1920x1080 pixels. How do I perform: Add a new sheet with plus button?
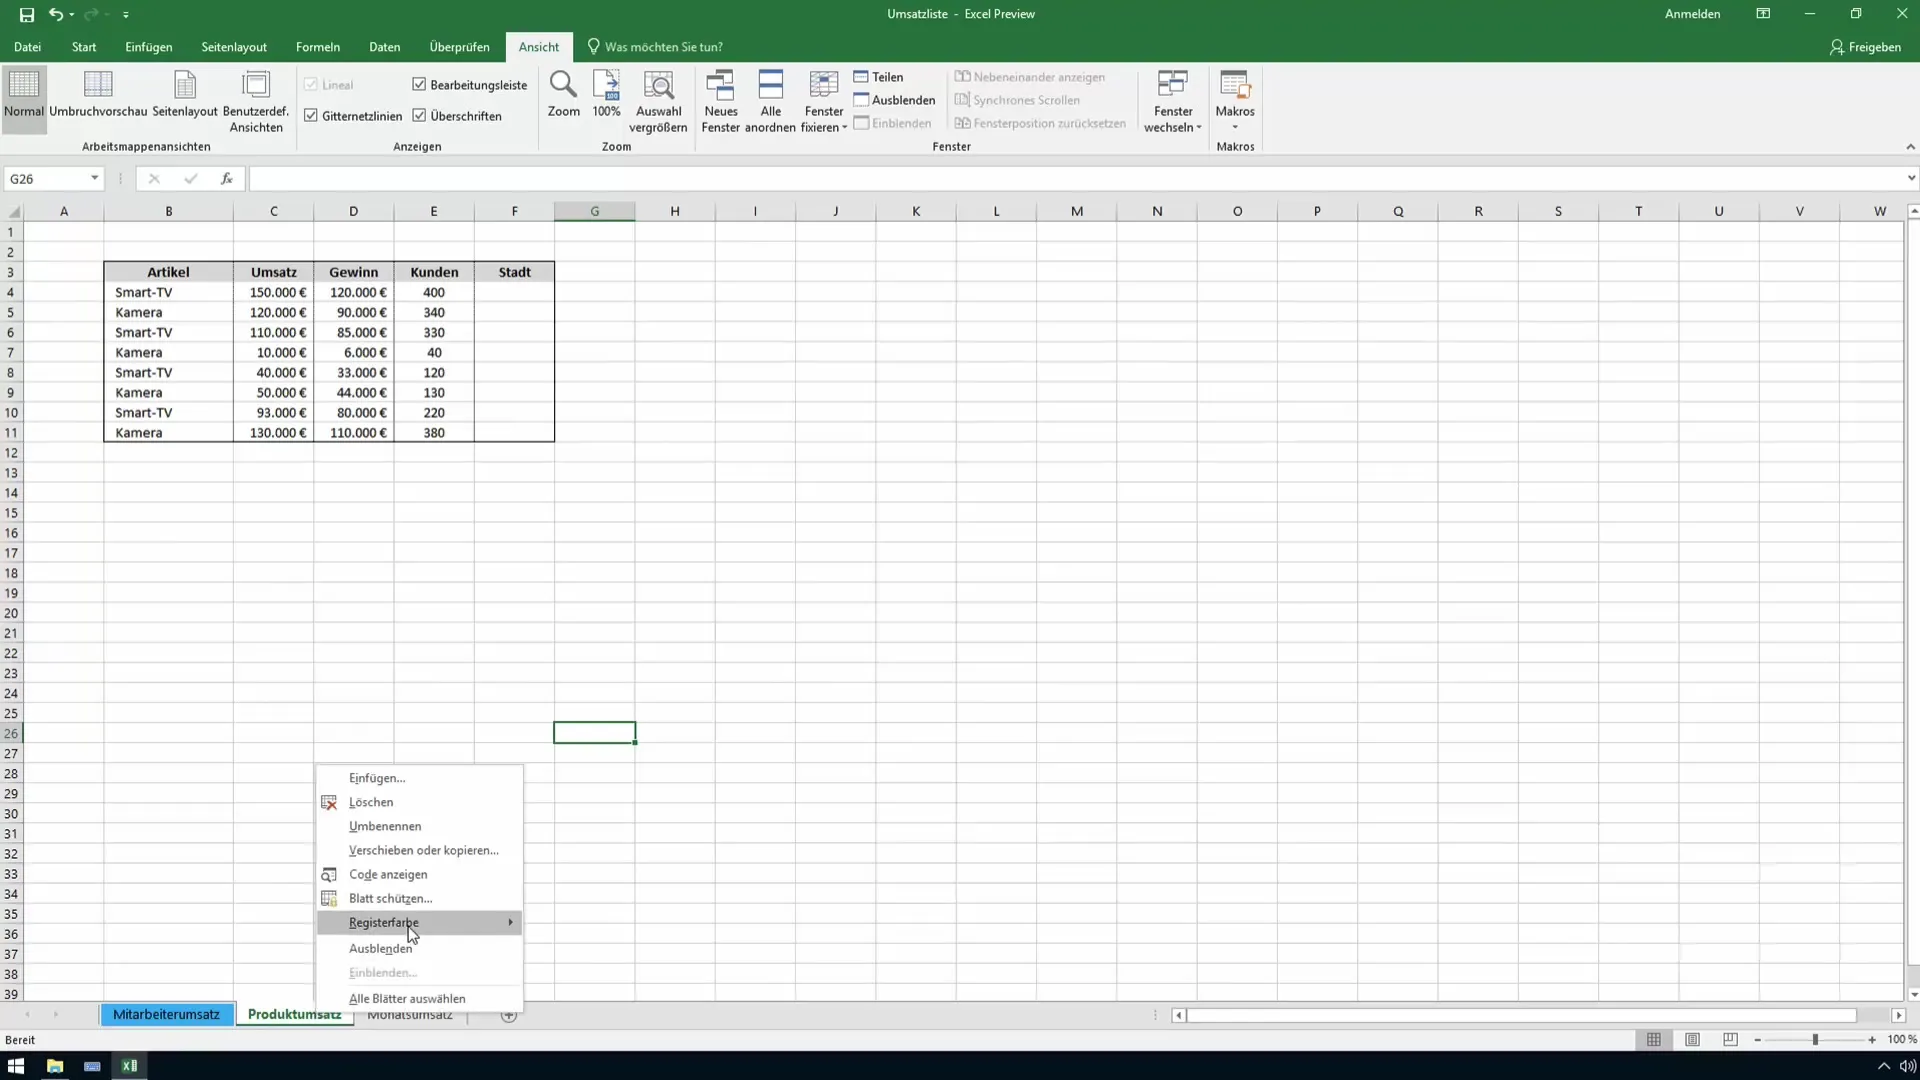(509, 1015)
